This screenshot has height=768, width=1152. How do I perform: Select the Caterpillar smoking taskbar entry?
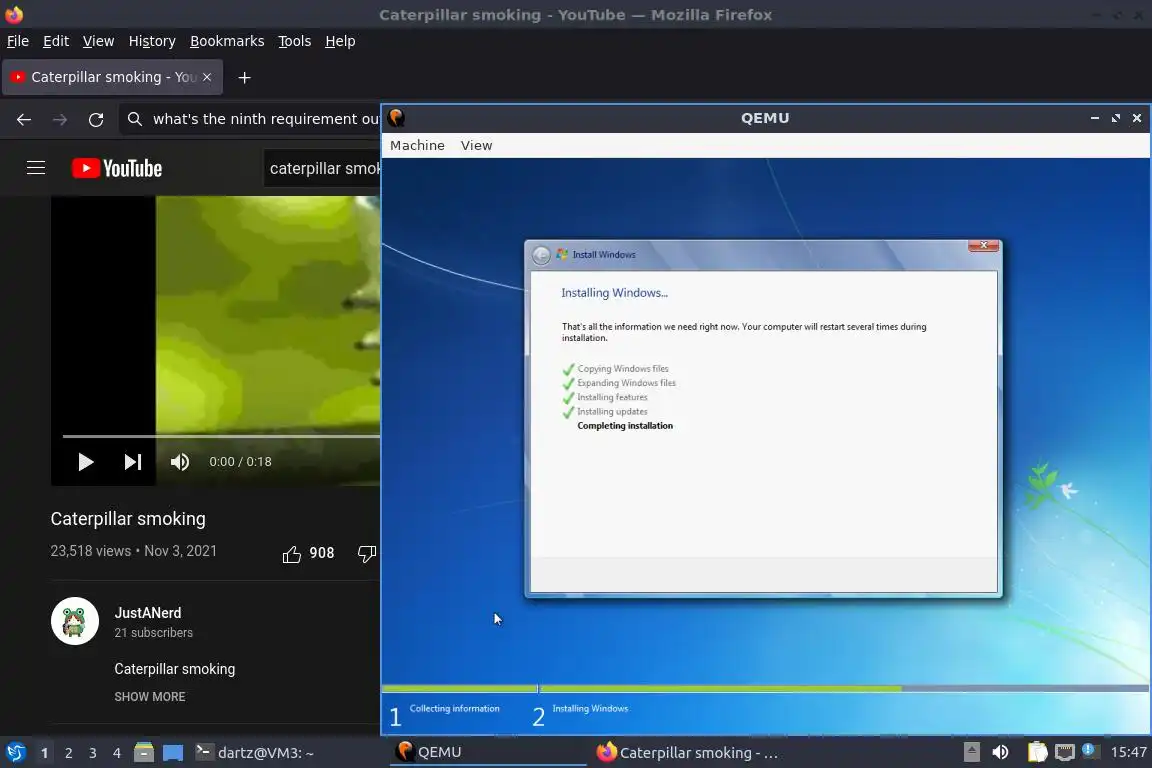point(687,753)
